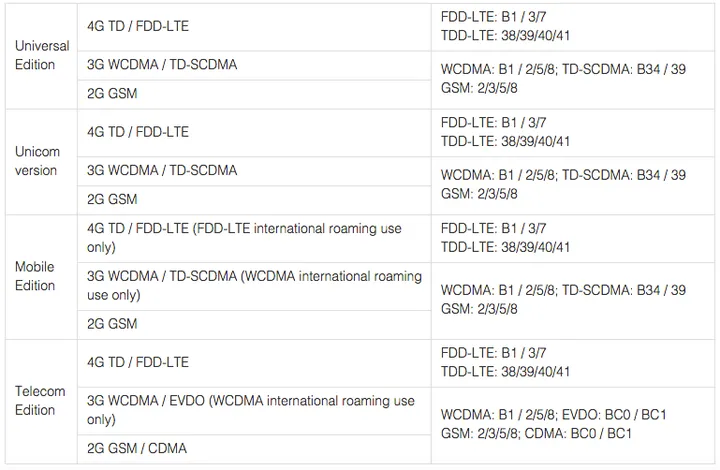720x470 pixels.
Task: Select the Telecom Edition row label
Action: pyautogui.click(x=40, y=400)
